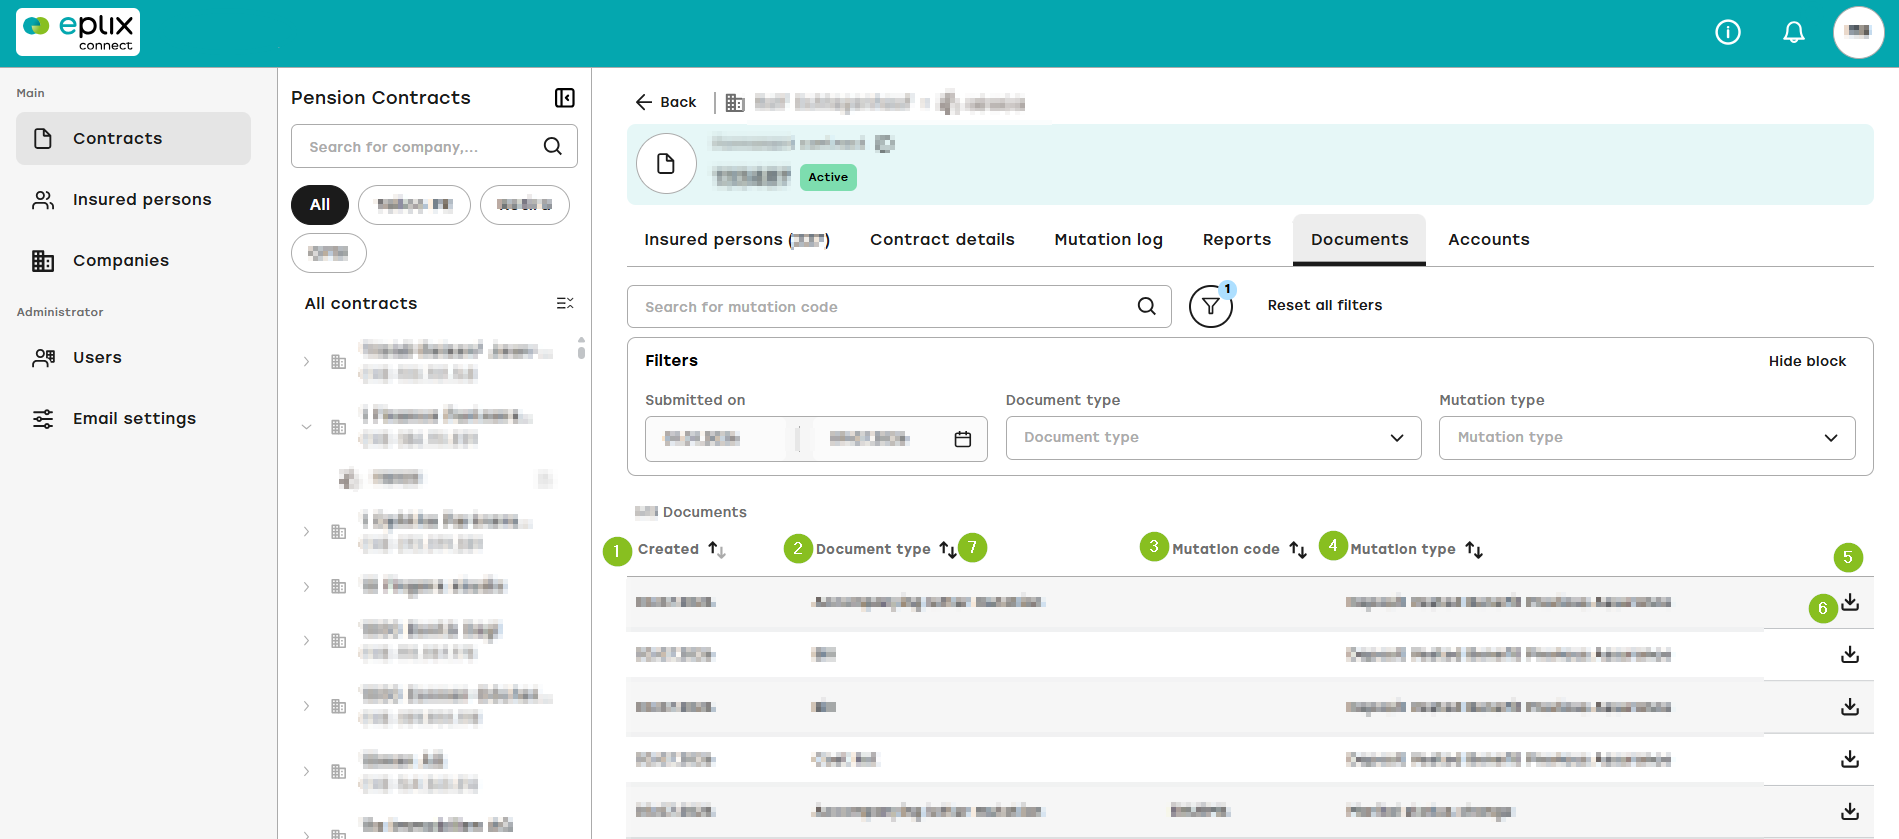Screen dimensions: 1899x839
Task: Click the company search magnifier icon
Action: click(552, 146)
